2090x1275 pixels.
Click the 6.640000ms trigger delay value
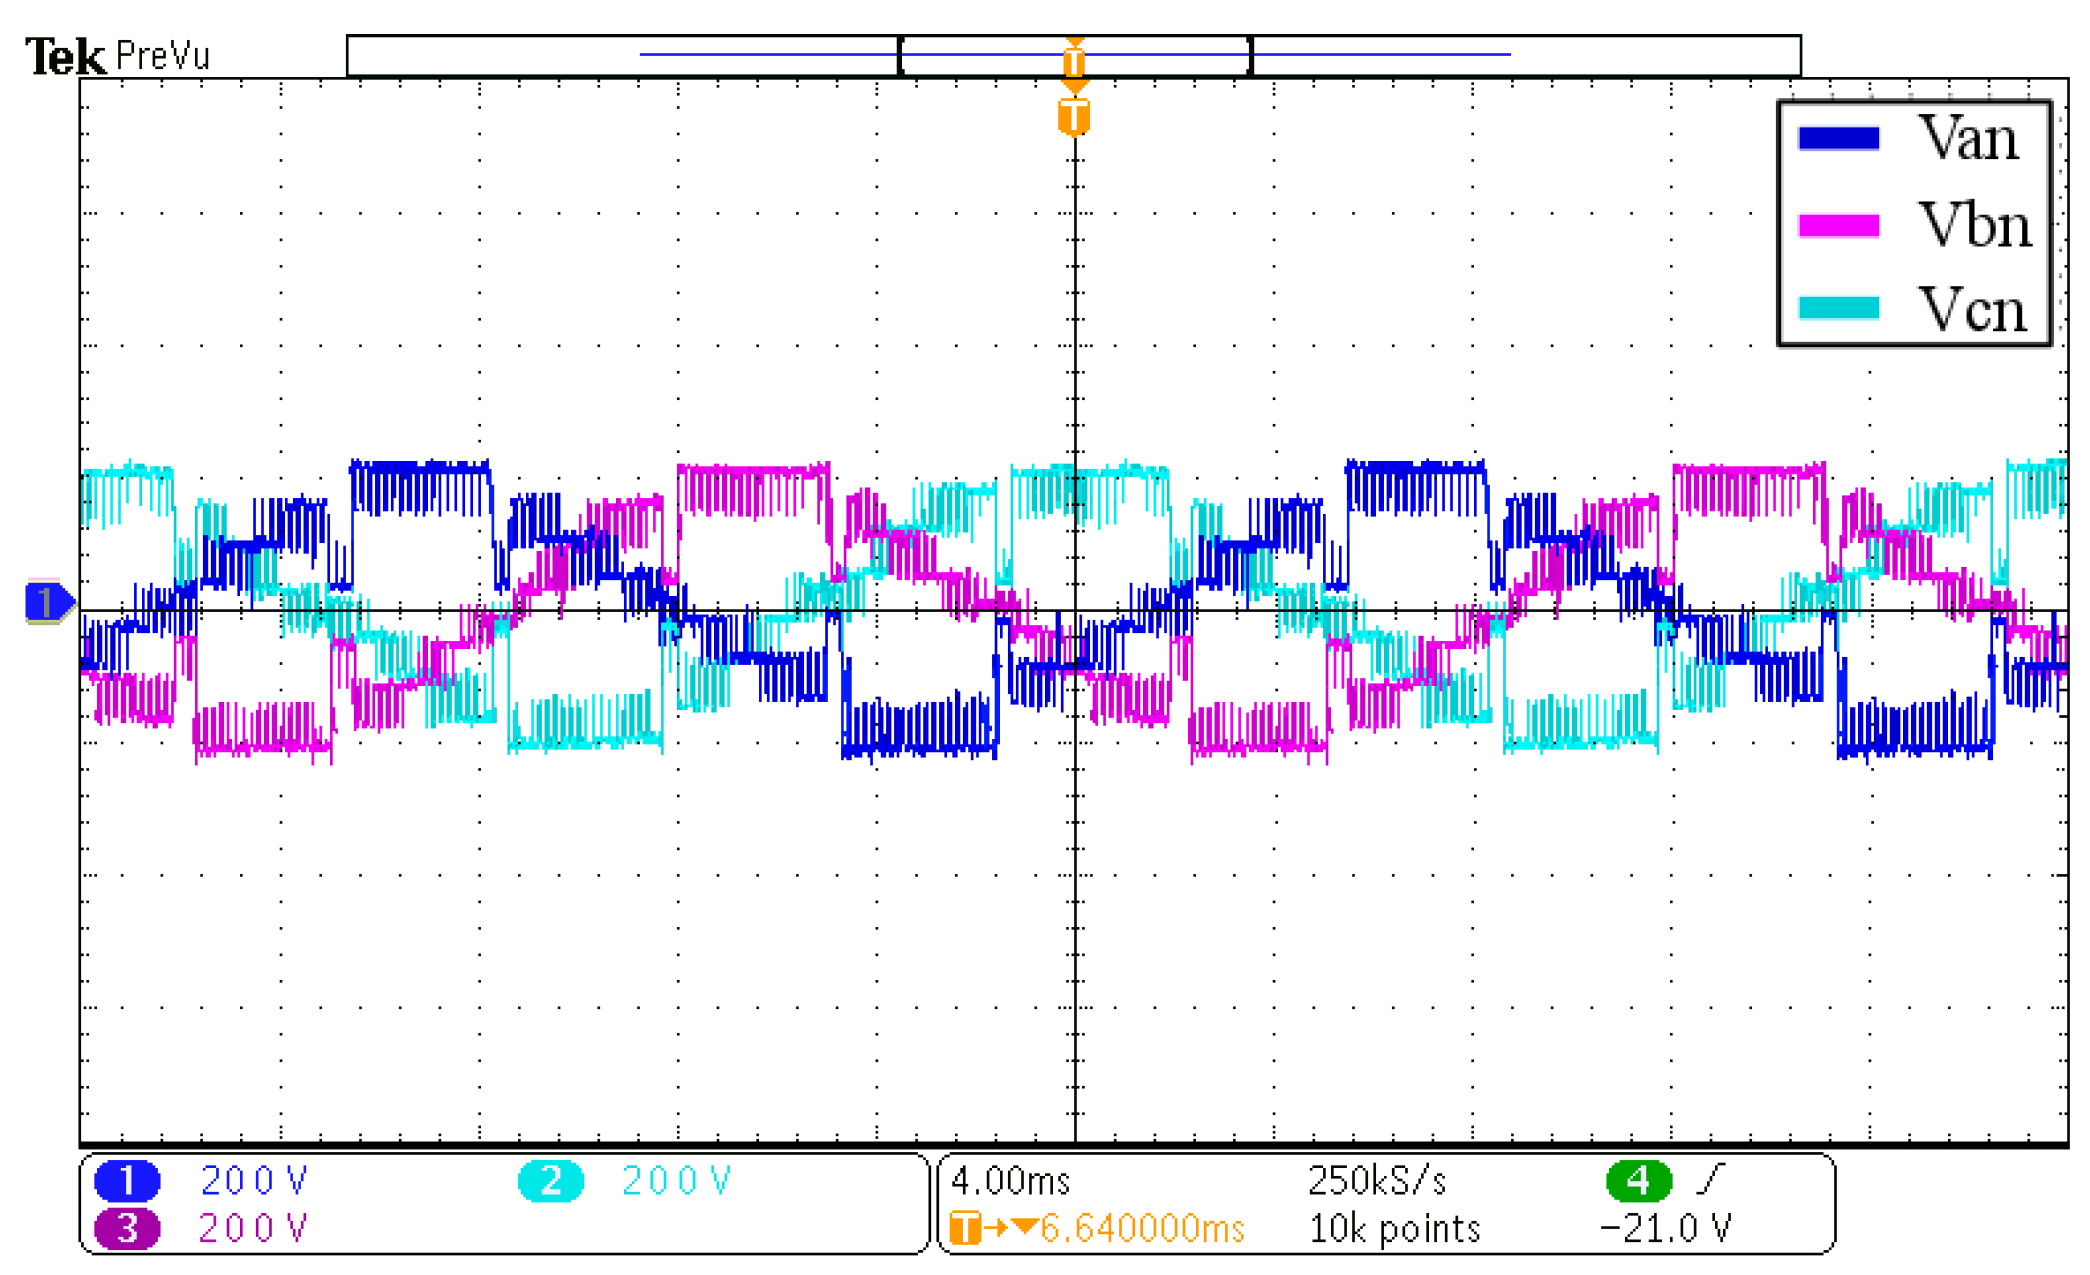[1142, 1228]
